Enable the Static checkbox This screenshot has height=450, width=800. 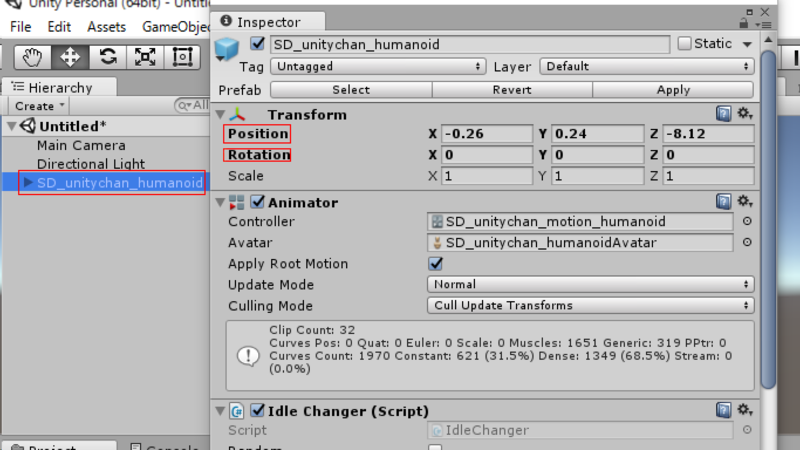click(x=684, y=44)
